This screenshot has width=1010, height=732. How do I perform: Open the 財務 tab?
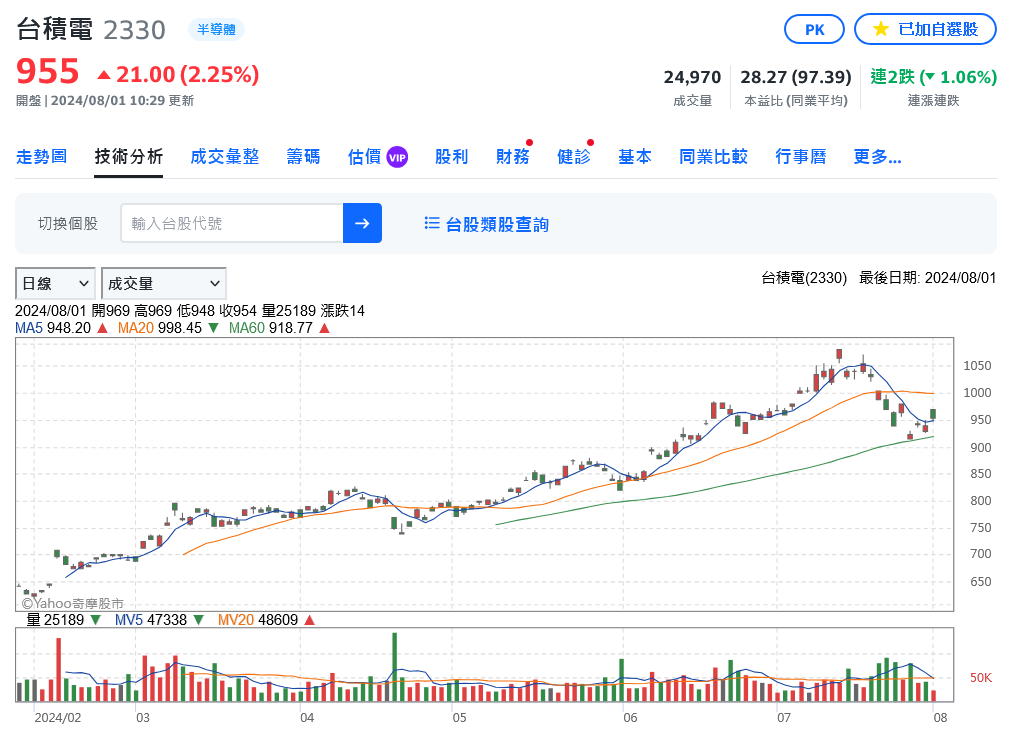pos(512,157)
